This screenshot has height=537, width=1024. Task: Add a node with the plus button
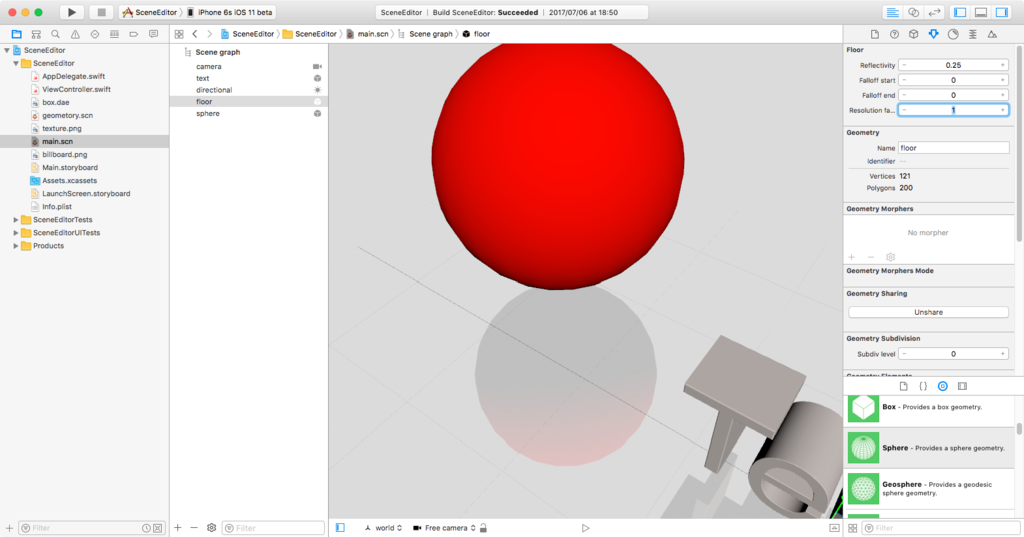[x=178, y=528]
